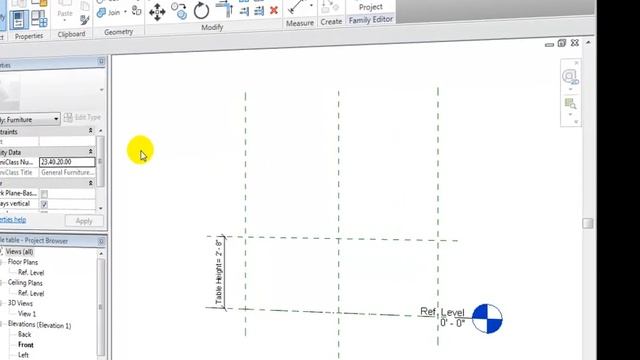Click the blue level head symbol

[x=487, y=318]
